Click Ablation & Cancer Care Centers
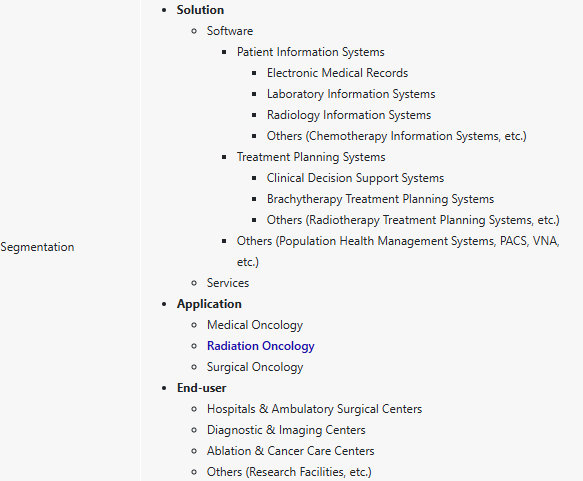This screenshot has width=583, height=481. click(290, 451)
